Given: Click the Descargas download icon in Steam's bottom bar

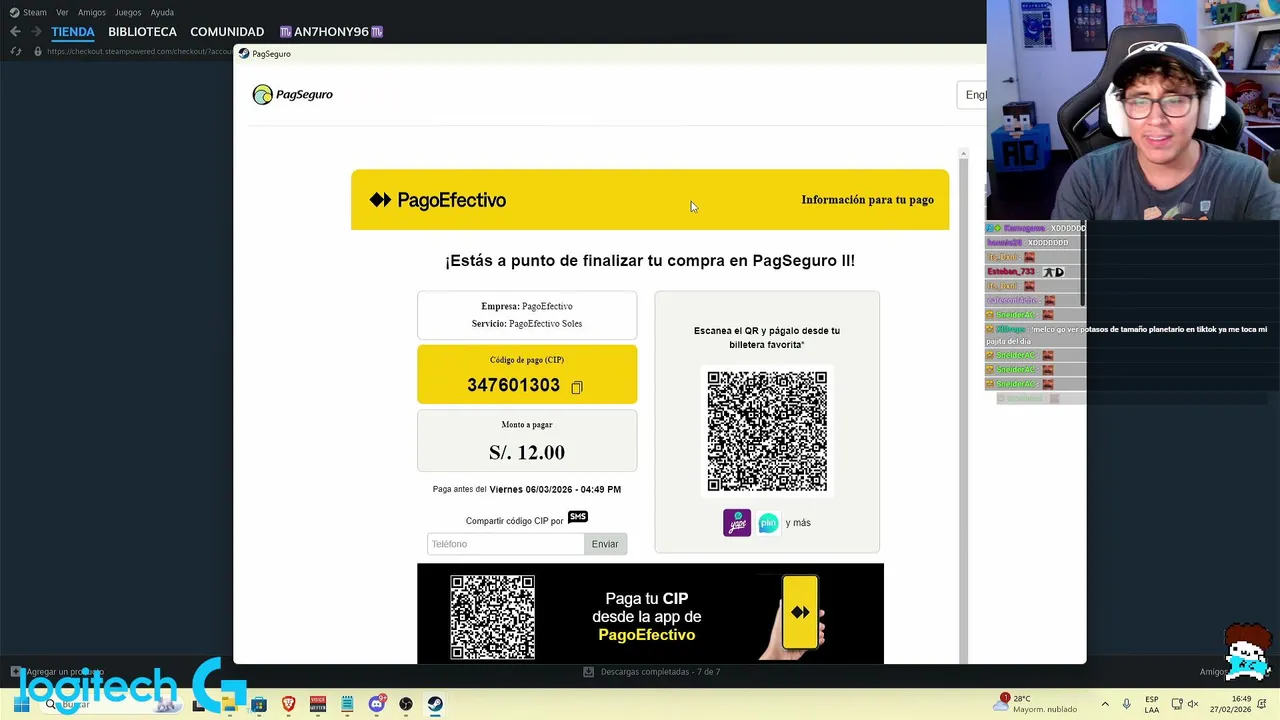Looking at the screenshot, I should click(589, 672).
